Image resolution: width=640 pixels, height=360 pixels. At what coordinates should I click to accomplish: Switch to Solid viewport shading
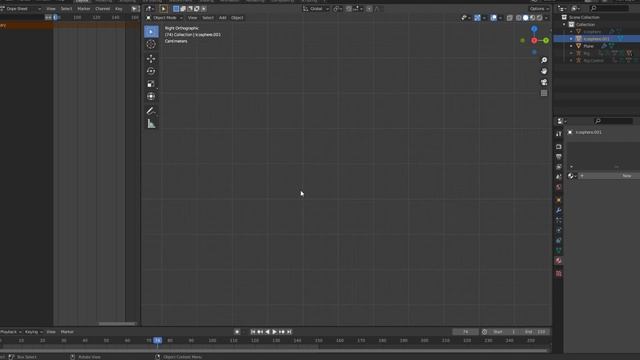pos(526,18)
